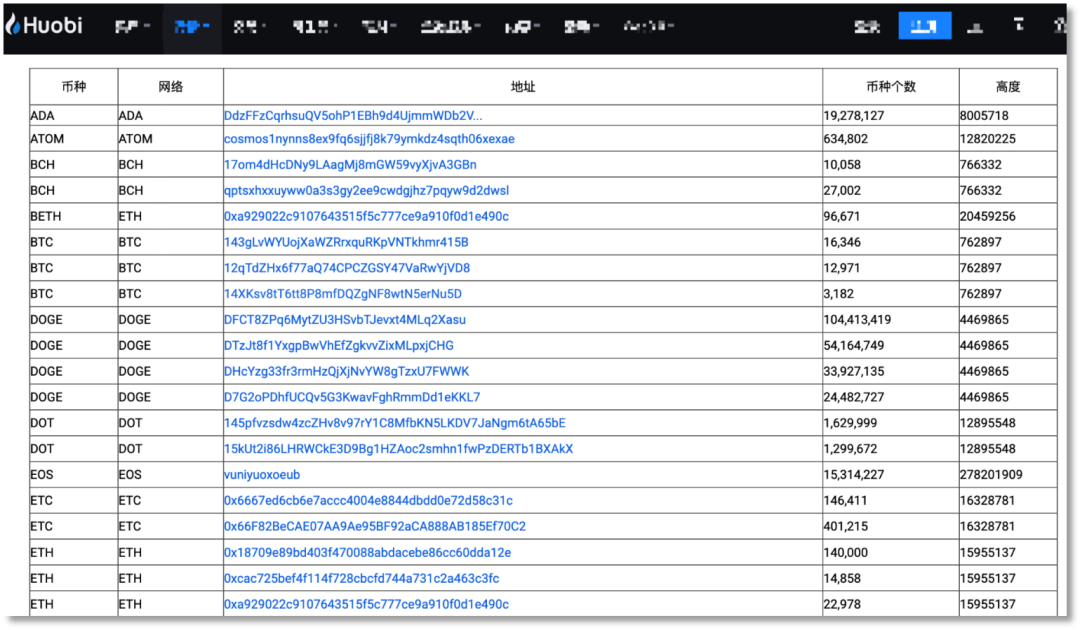
Task: Select the block height 8005718
Action: (984, 116)
